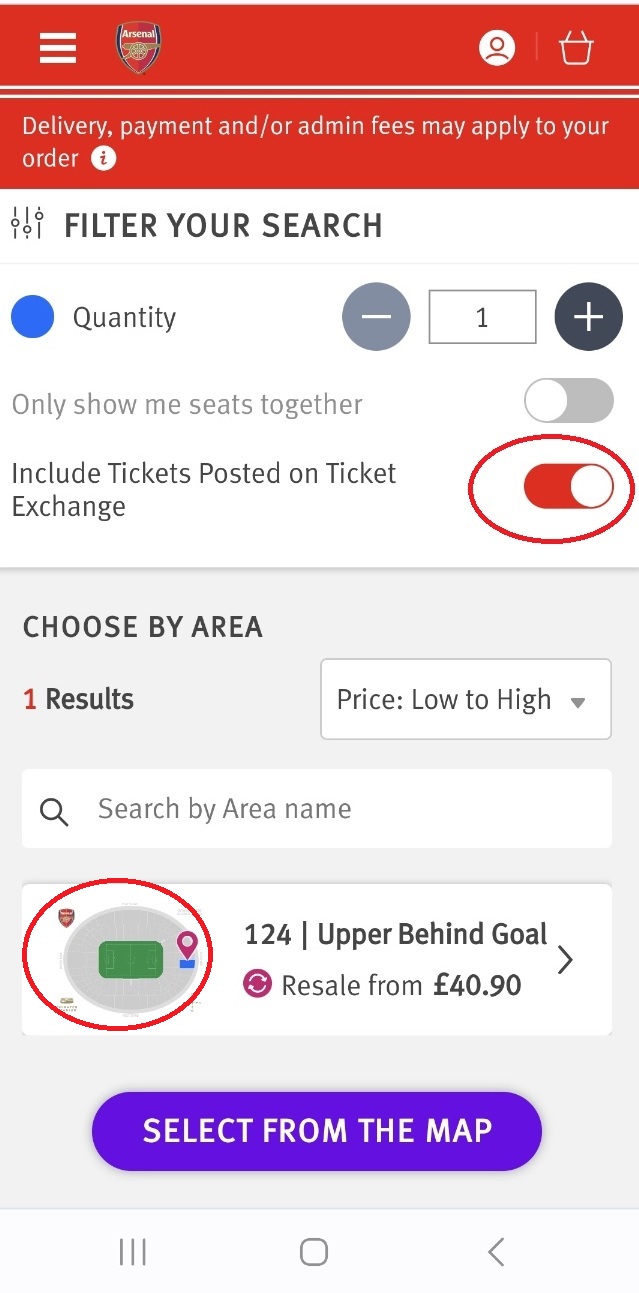Click the blue quantity color dot
Viewport: 639px width, 1293px height.
click(32, 318)
